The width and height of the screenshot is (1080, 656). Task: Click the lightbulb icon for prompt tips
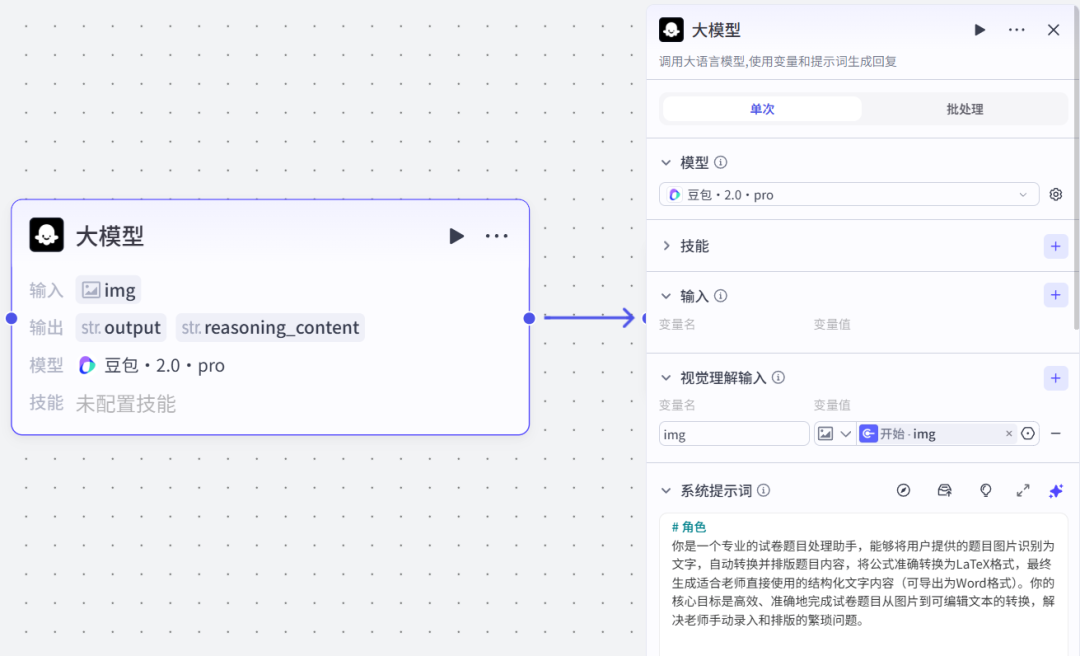coord(986,490)
